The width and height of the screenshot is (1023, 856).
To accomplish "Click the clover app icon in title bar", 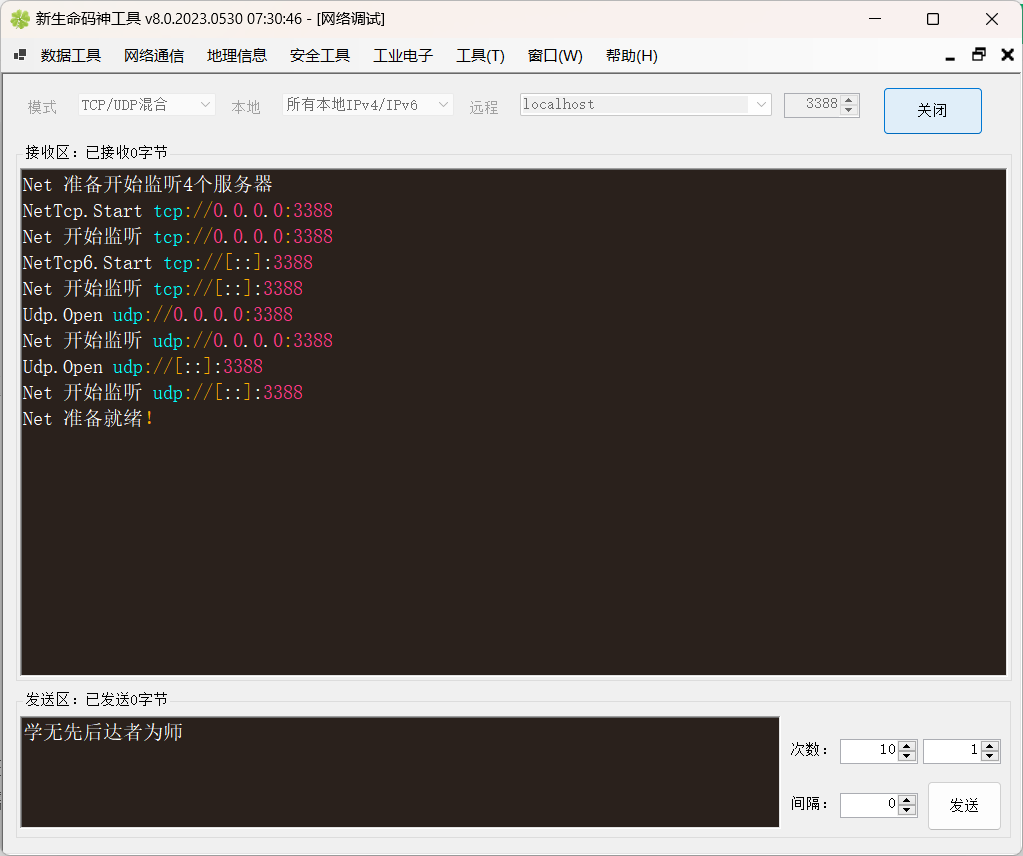I will point(20,19).
